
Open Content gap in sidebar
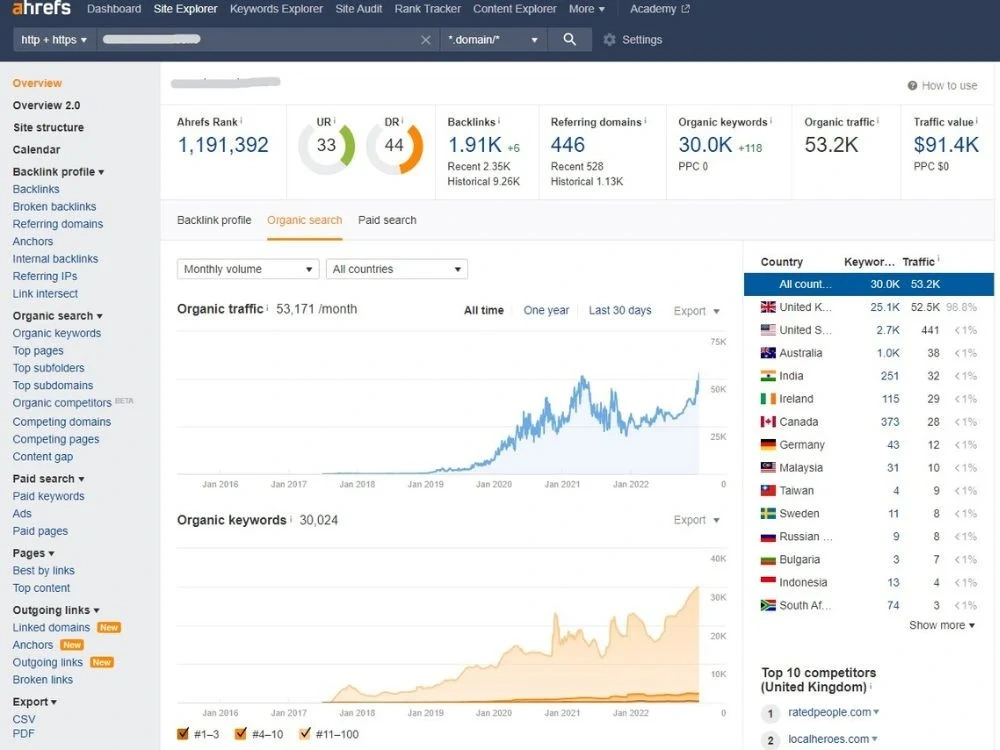tap(43, 457)
